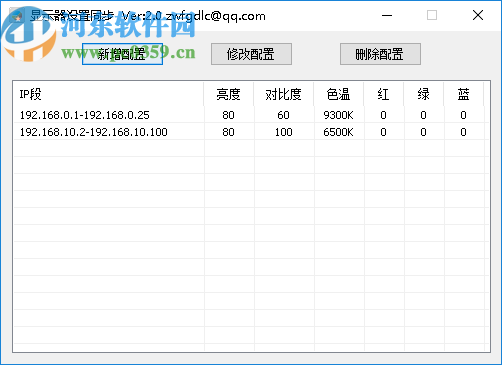The width and height of the screenshot is (502, 365).
Task: Click contrast value 60
Action: [284, 115]
